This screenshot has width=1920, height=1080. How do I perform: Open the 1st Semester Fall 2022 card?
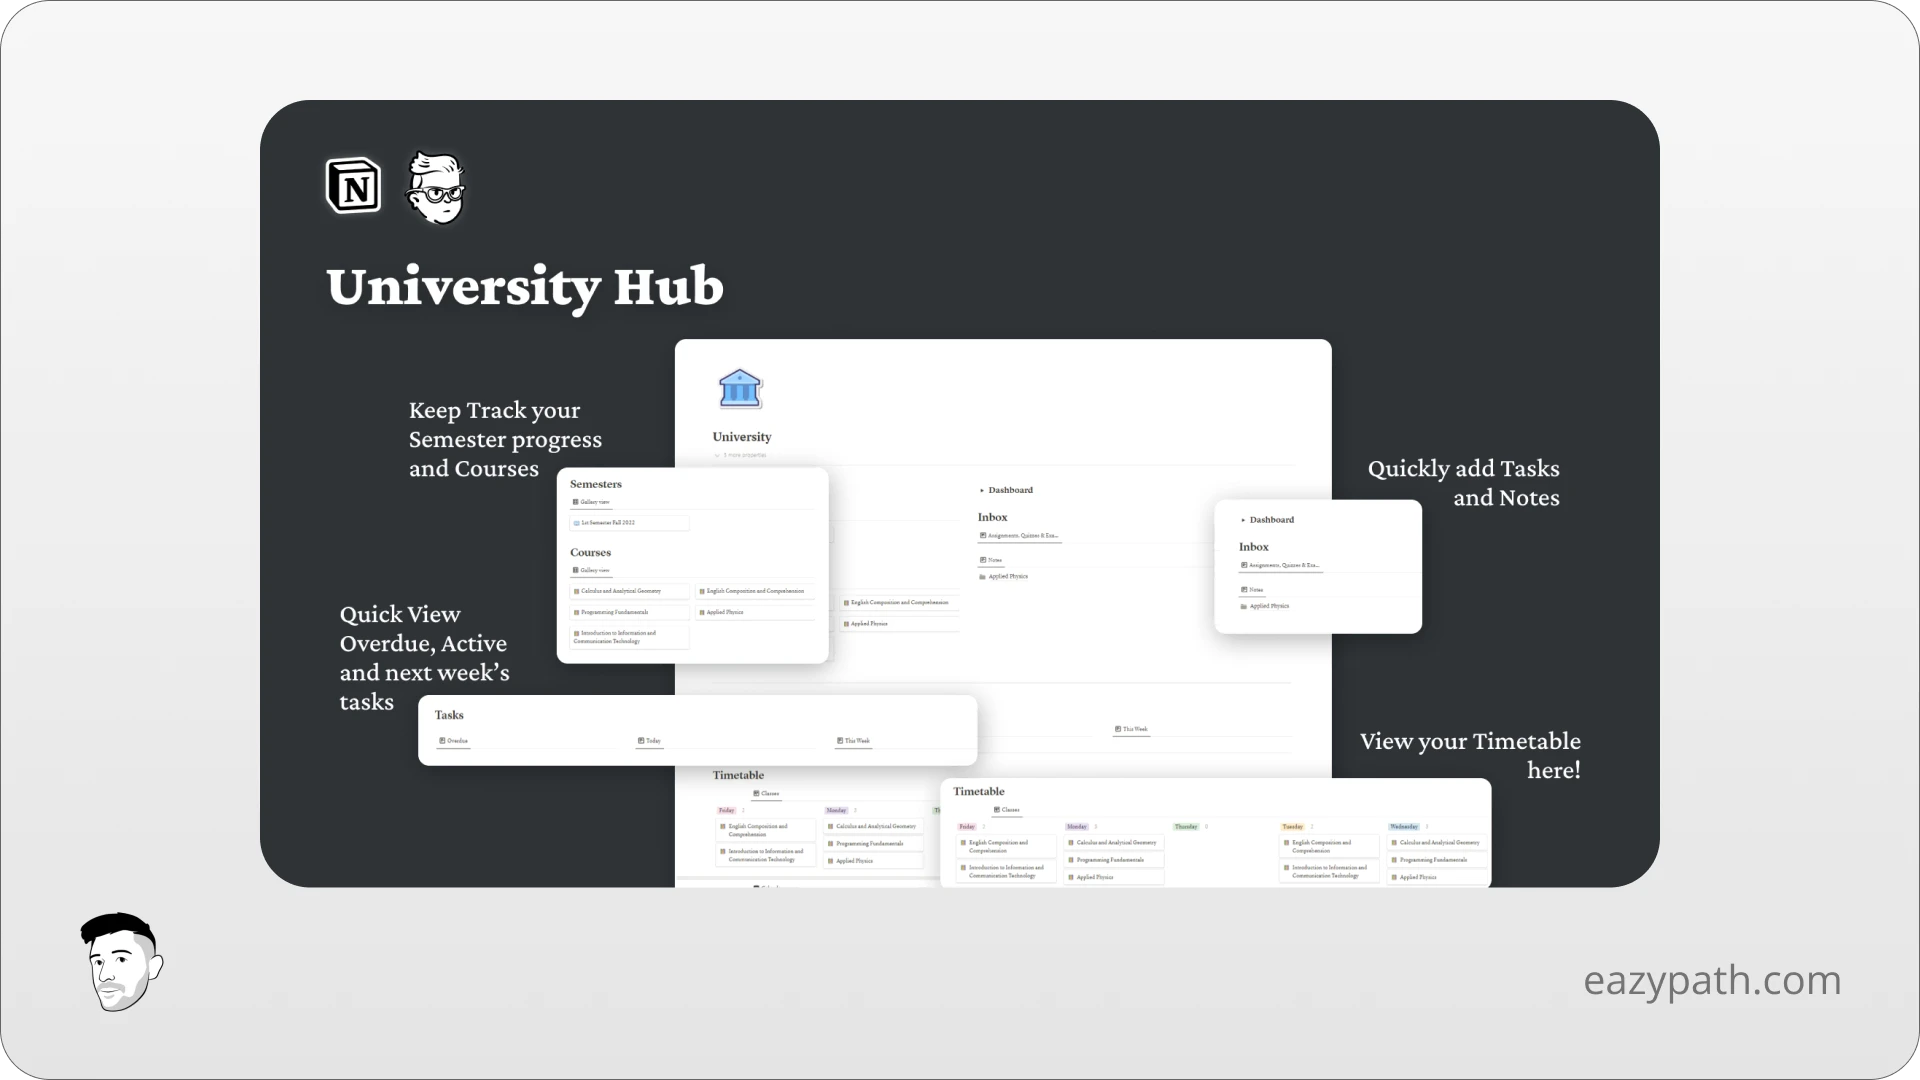(x=629, y=523)
